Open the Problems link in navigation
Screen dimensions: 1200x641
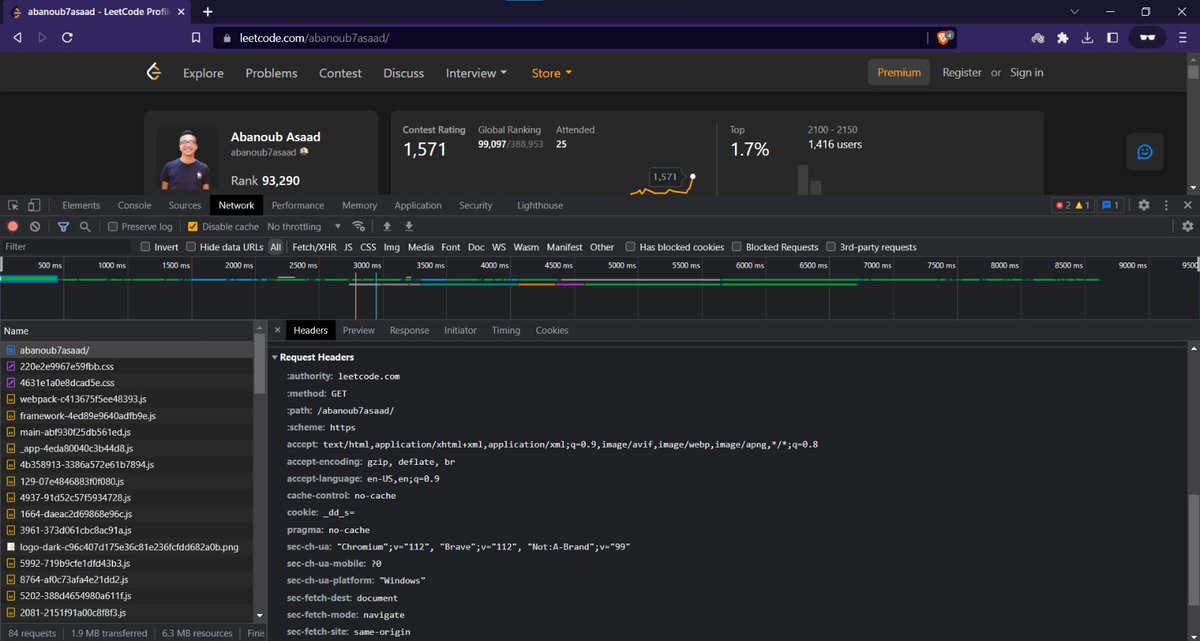point(271,73)
